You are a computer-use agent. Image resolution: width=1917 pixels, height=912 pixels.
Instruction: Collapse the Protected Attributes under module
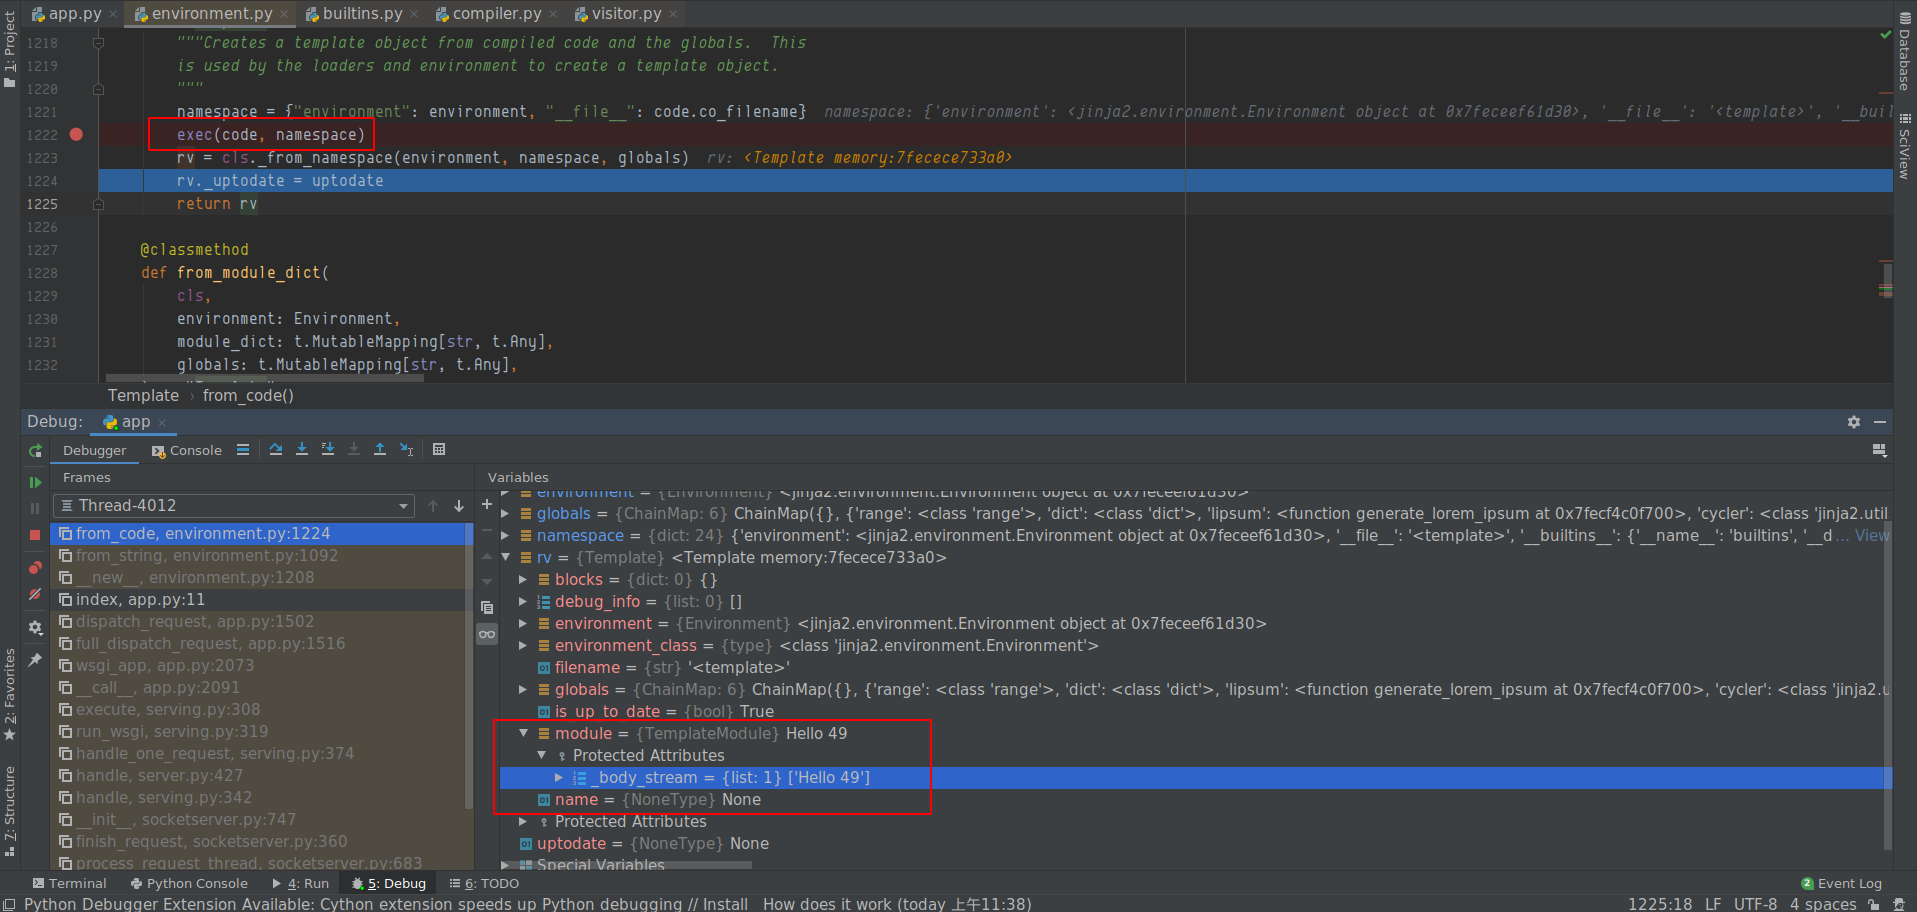coord(541,755)
